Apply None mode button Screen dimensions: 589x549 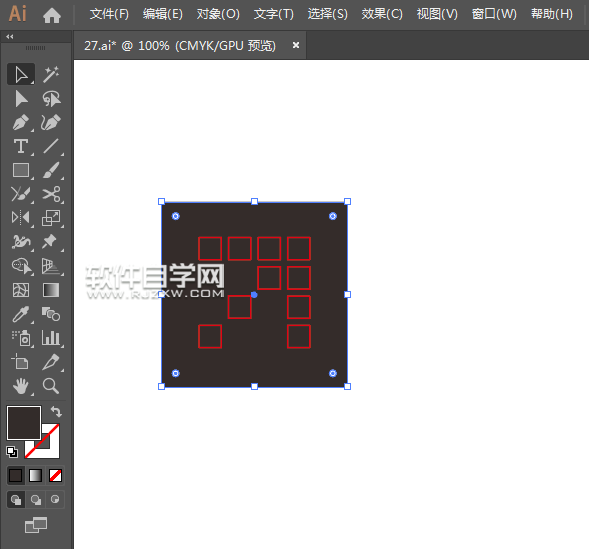[55, 475]
